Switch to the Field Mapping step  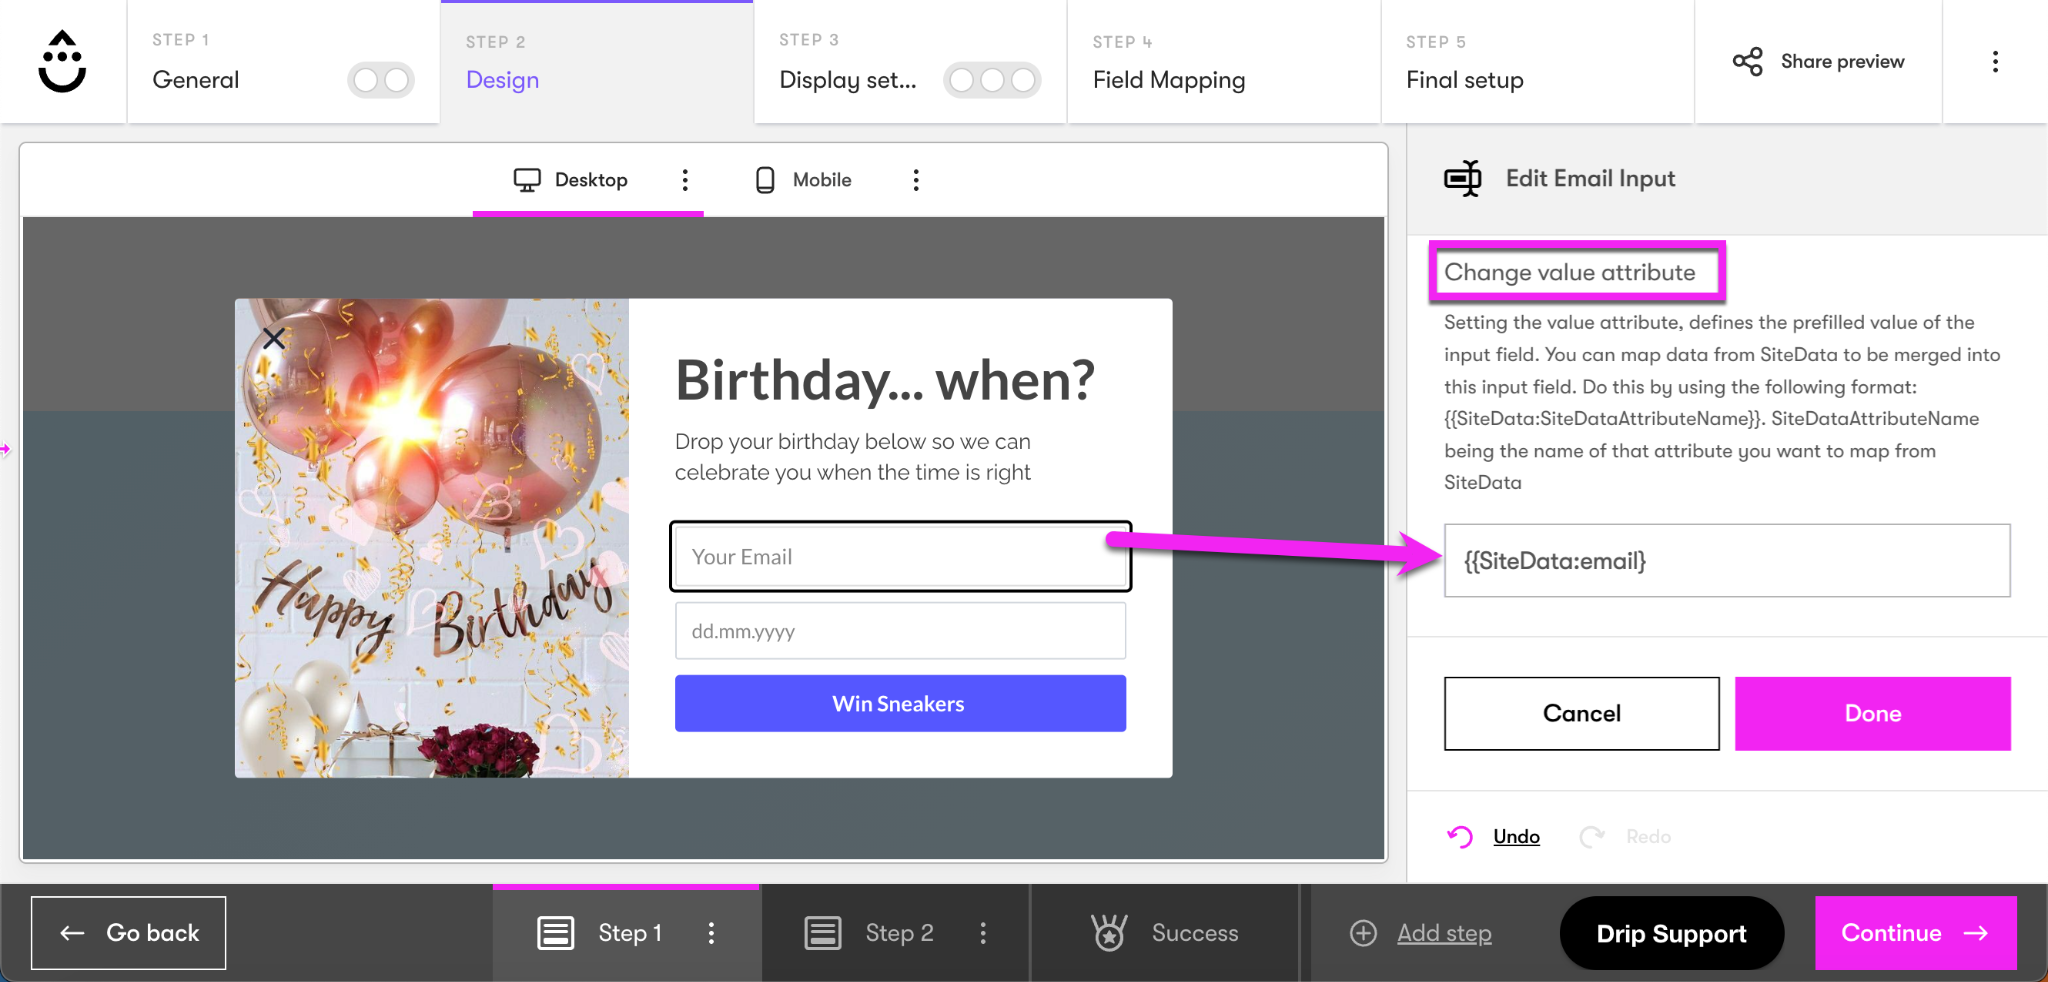tap(1168, 80)
